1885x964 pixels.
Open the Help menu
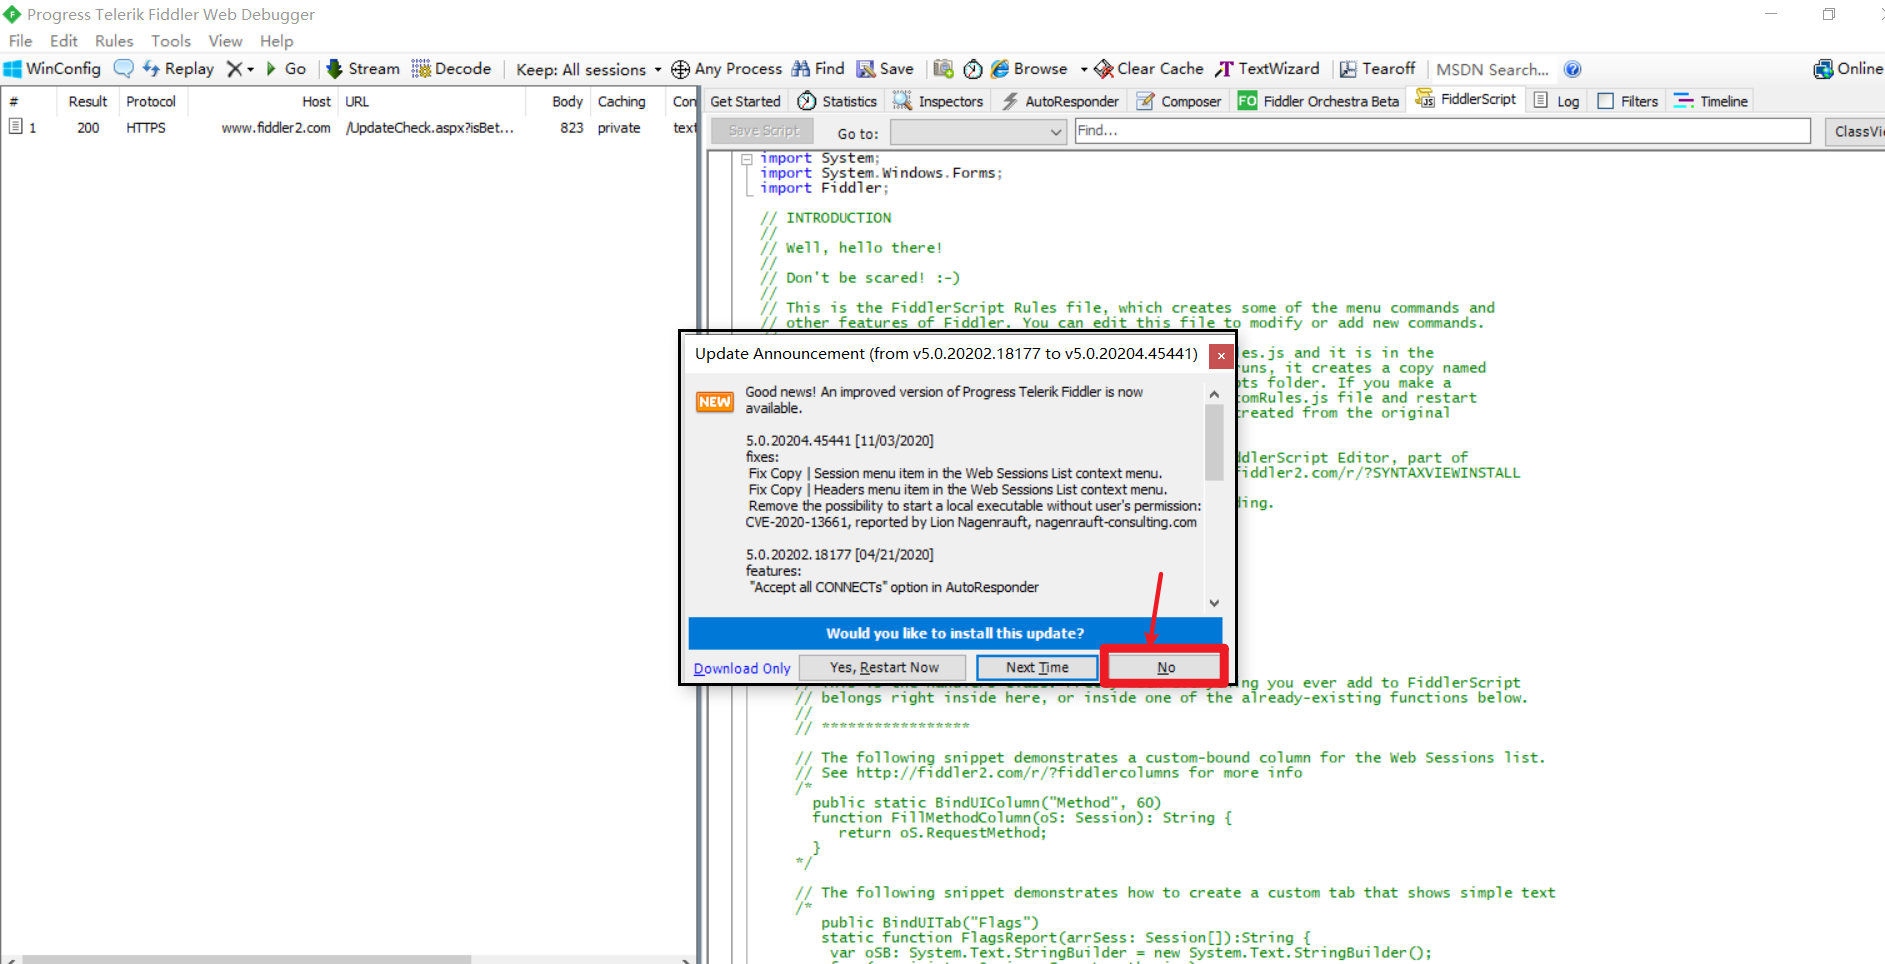(277, 41)
